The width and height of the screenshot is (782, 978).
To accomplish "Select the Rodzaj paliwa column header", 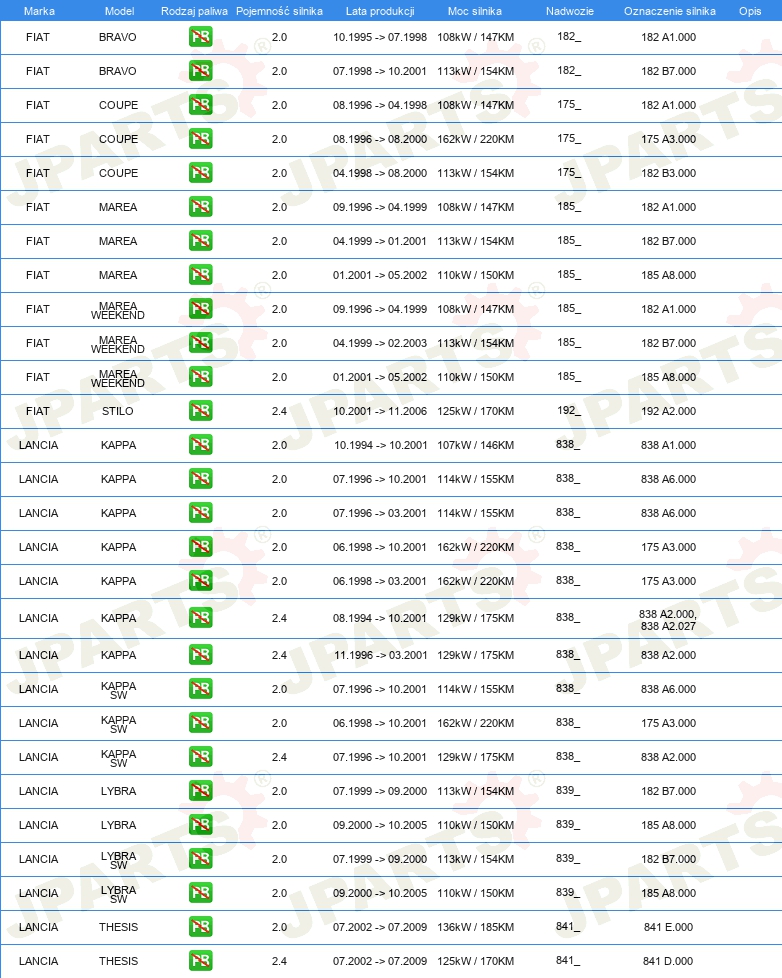I will pyautogui.click(x=194, y=11).
